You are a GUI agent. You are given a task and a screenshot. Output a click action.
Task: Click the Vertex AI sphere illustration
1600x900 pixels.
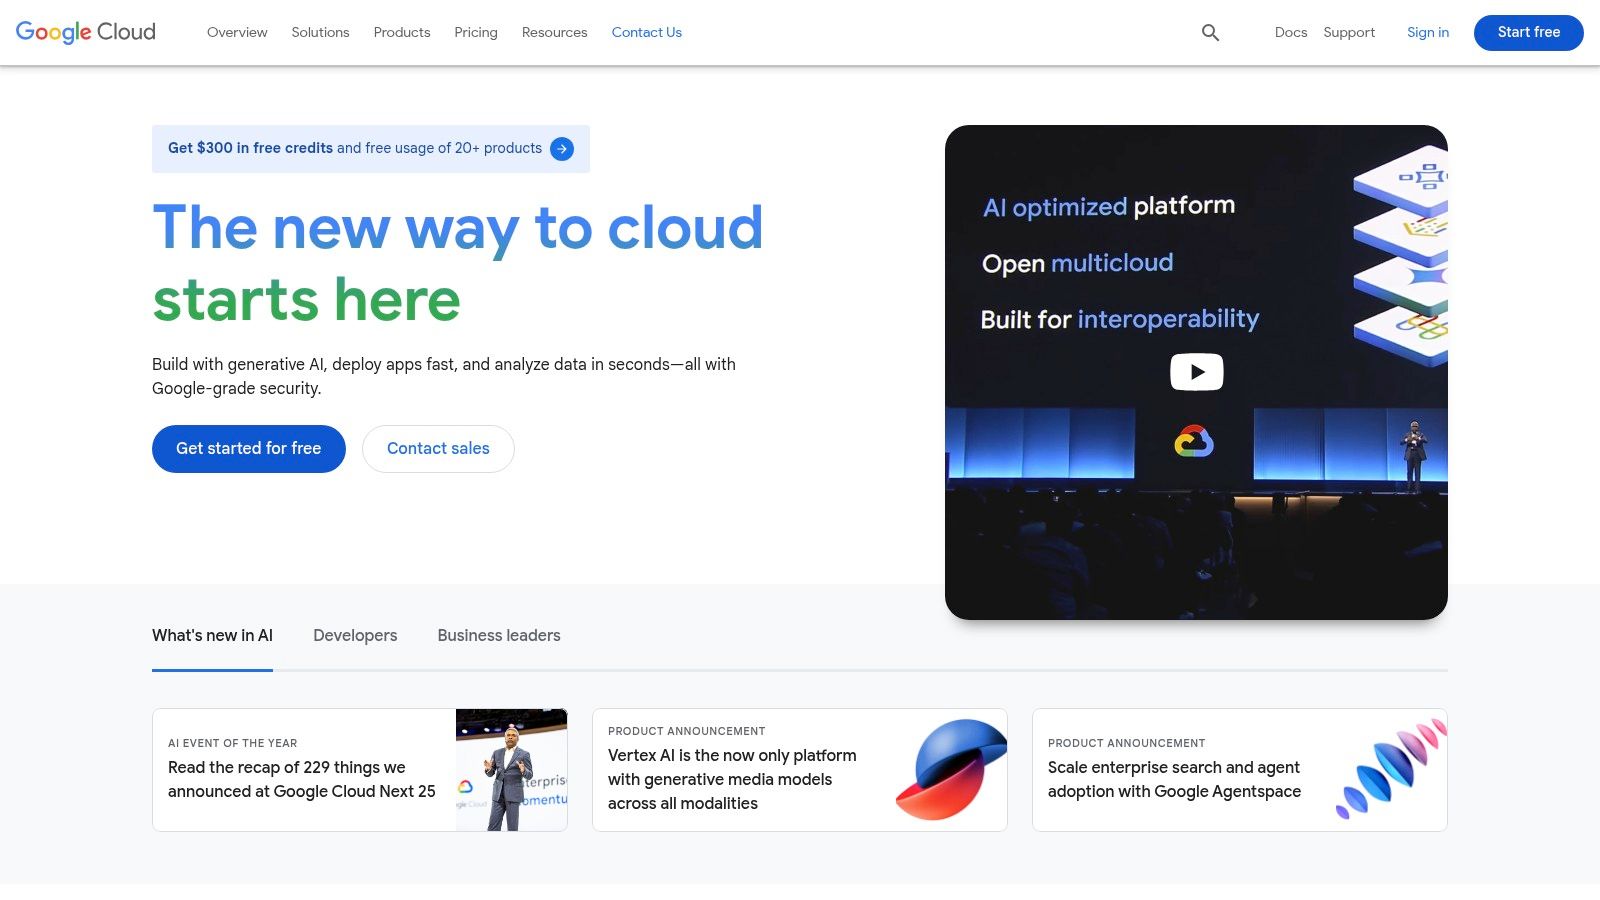click(x=951, y=770)
